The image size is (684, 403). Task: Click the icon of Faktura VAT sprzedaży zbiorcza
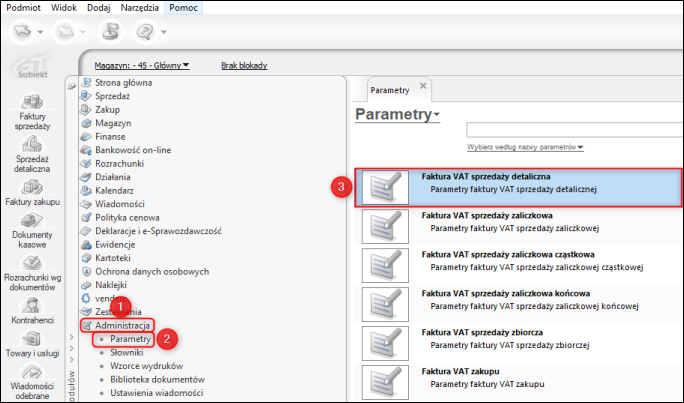click(385, 343)
